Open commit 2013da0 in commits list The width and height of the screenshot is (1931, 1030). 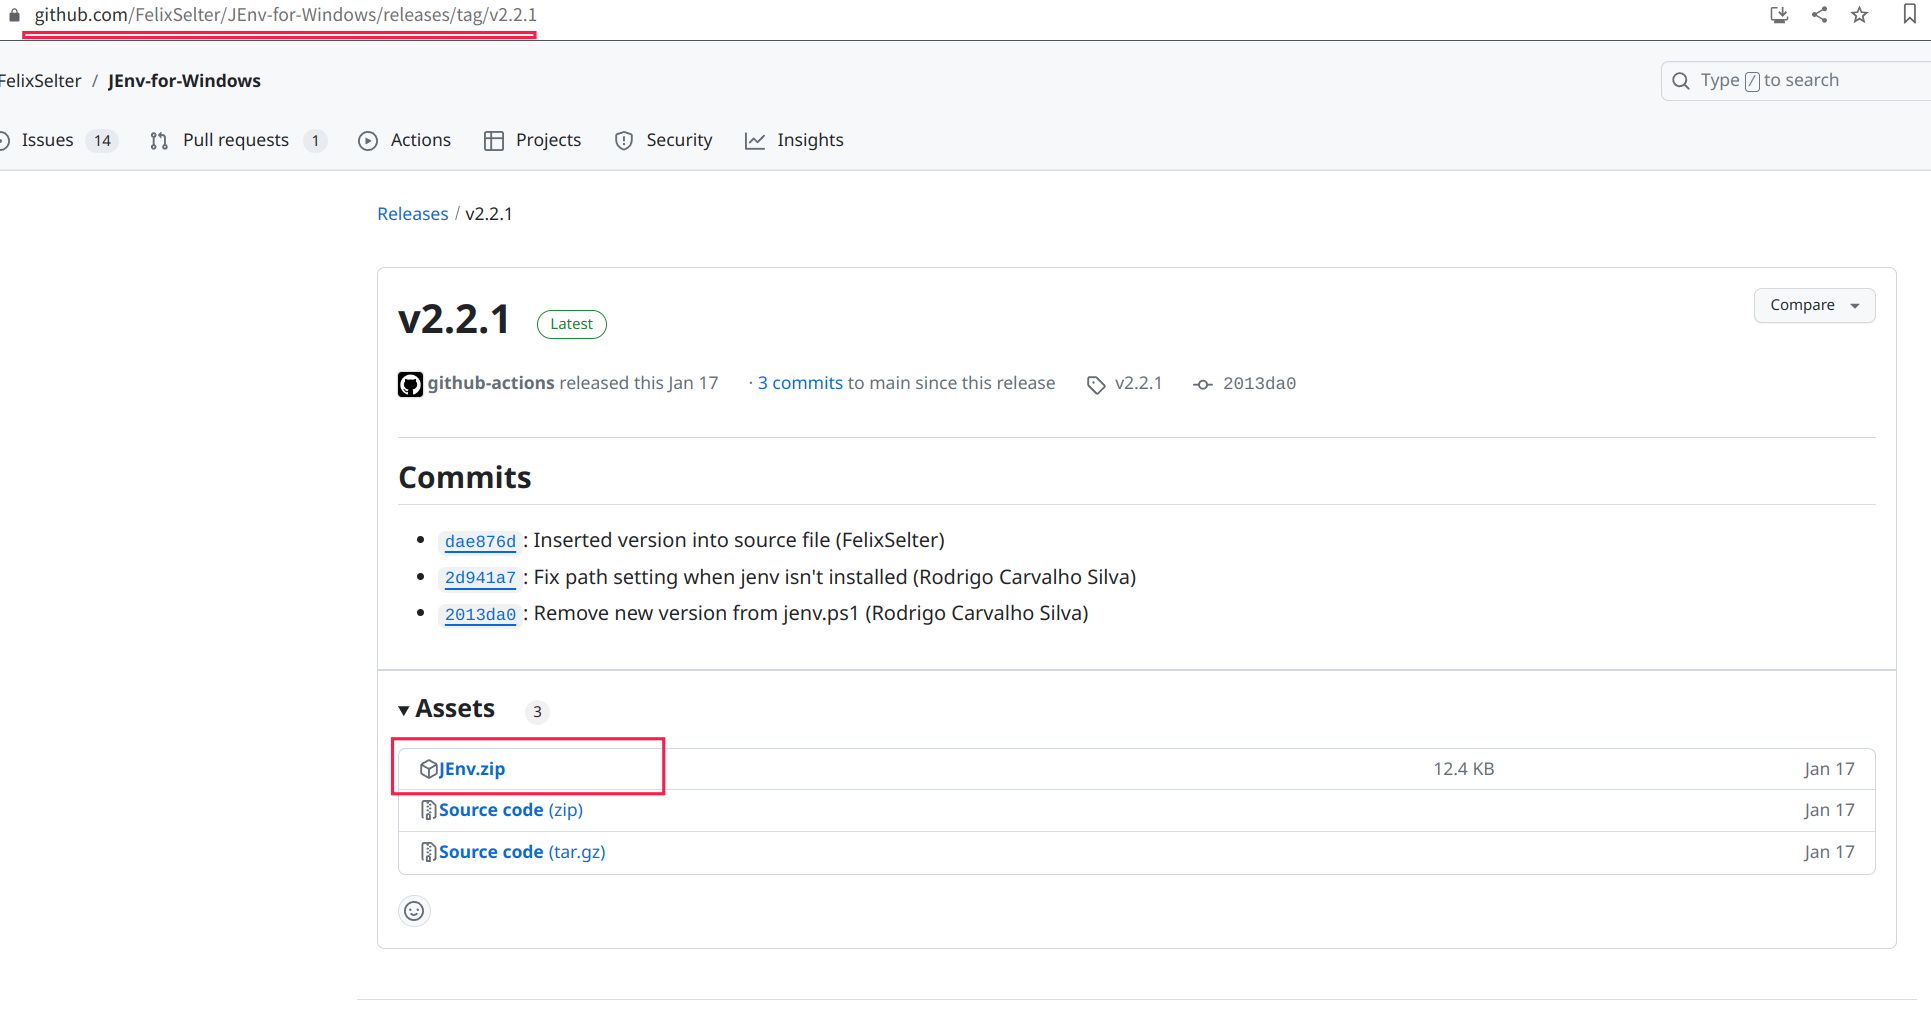point(480,615)
